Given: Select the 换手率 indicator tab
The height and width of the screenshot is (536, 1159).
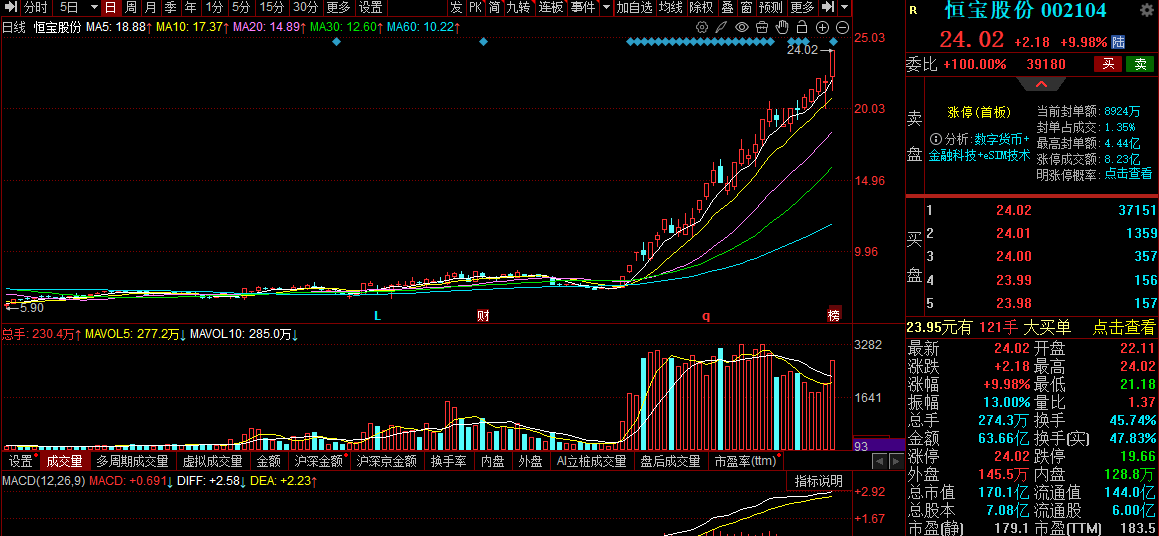Looking at the screenshot, I should click(449, 461).
